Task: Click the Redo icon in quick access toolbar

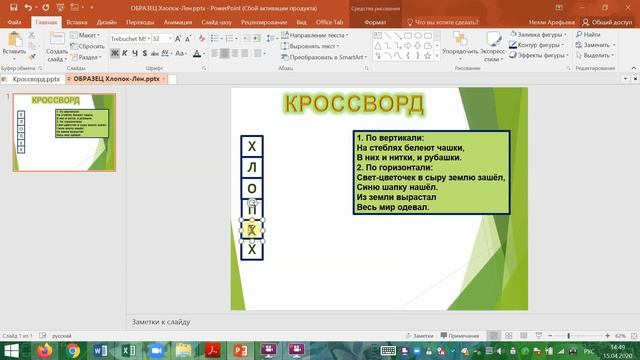Action: [x=46, y=7]
